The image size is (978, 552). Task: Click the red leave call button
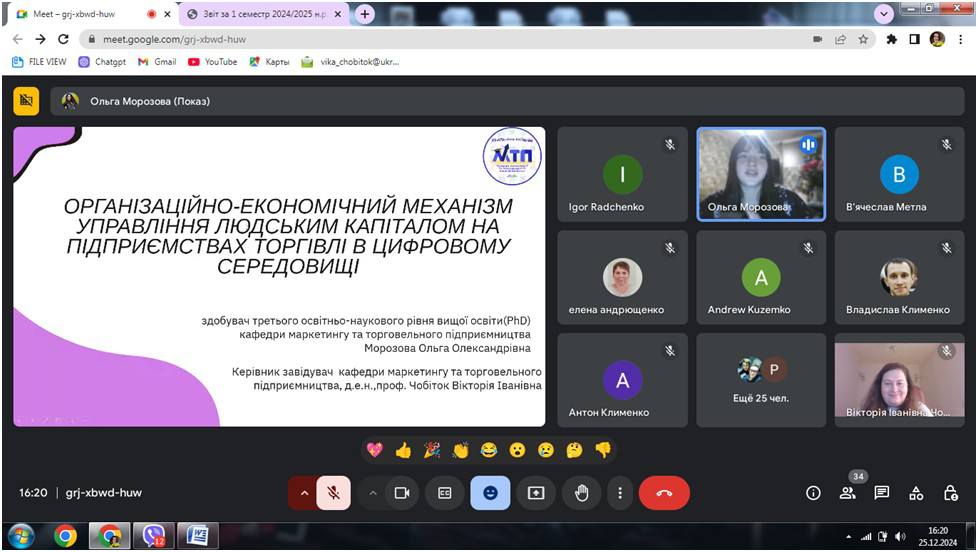(x=664, y=493)
